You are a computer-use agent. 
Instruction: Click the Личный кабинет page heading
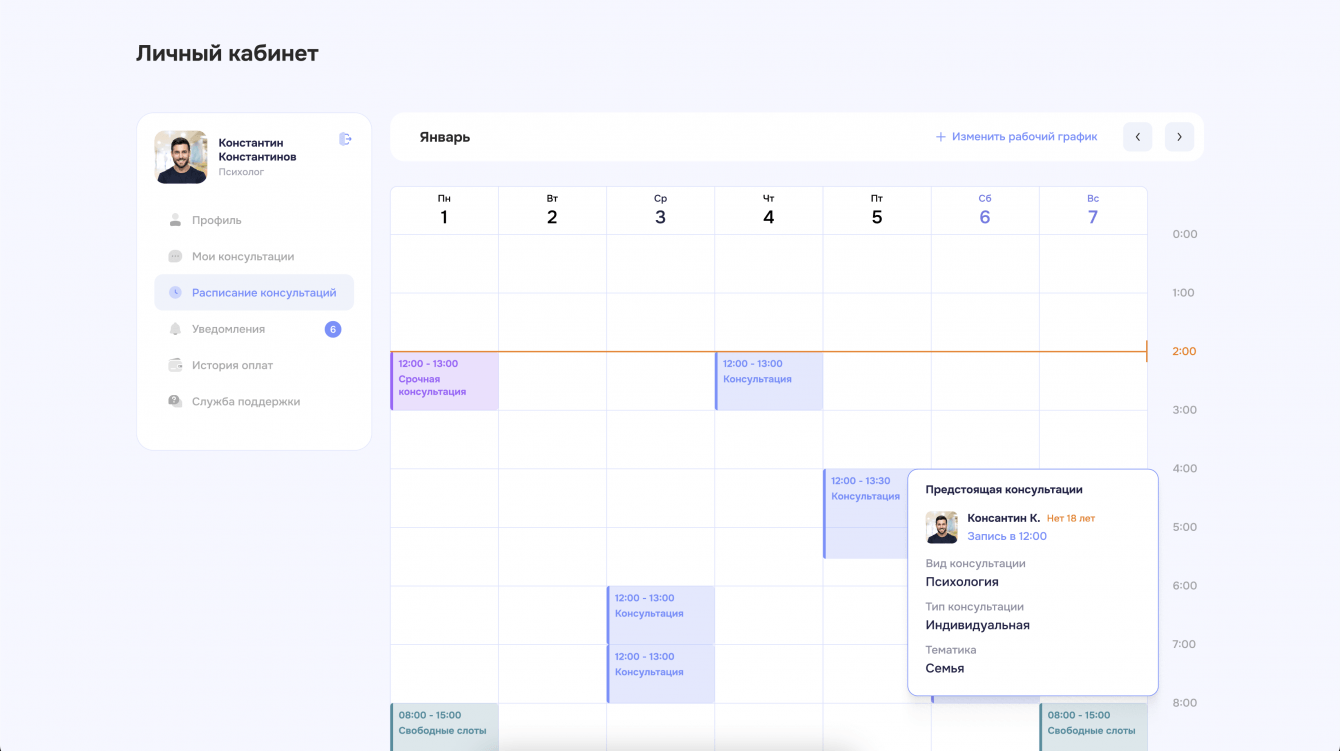[x=227, y=53]
